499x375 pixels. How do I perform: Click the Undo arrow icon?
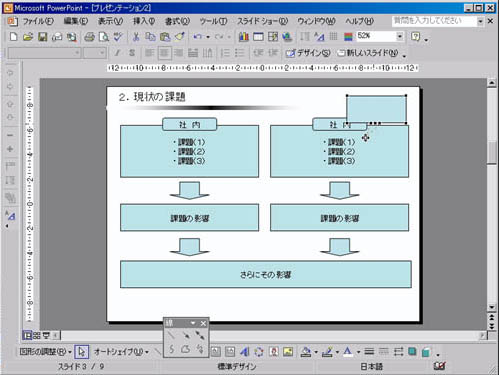coord(198,37)
